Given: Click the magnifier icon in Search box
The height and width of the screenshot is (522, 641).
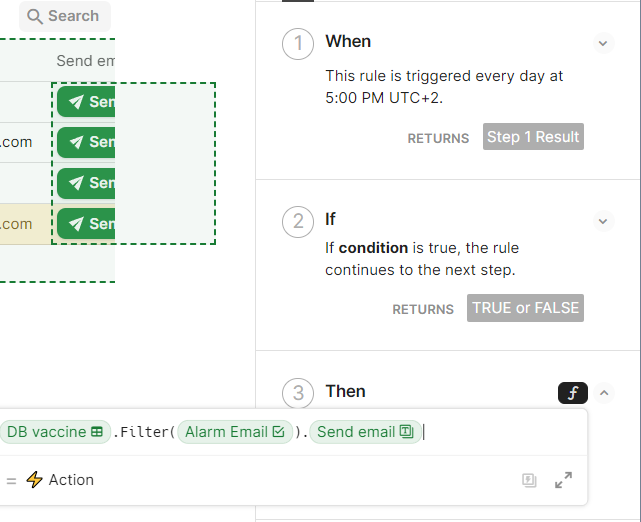Looking at the screenshot, I should click(35, 17).
